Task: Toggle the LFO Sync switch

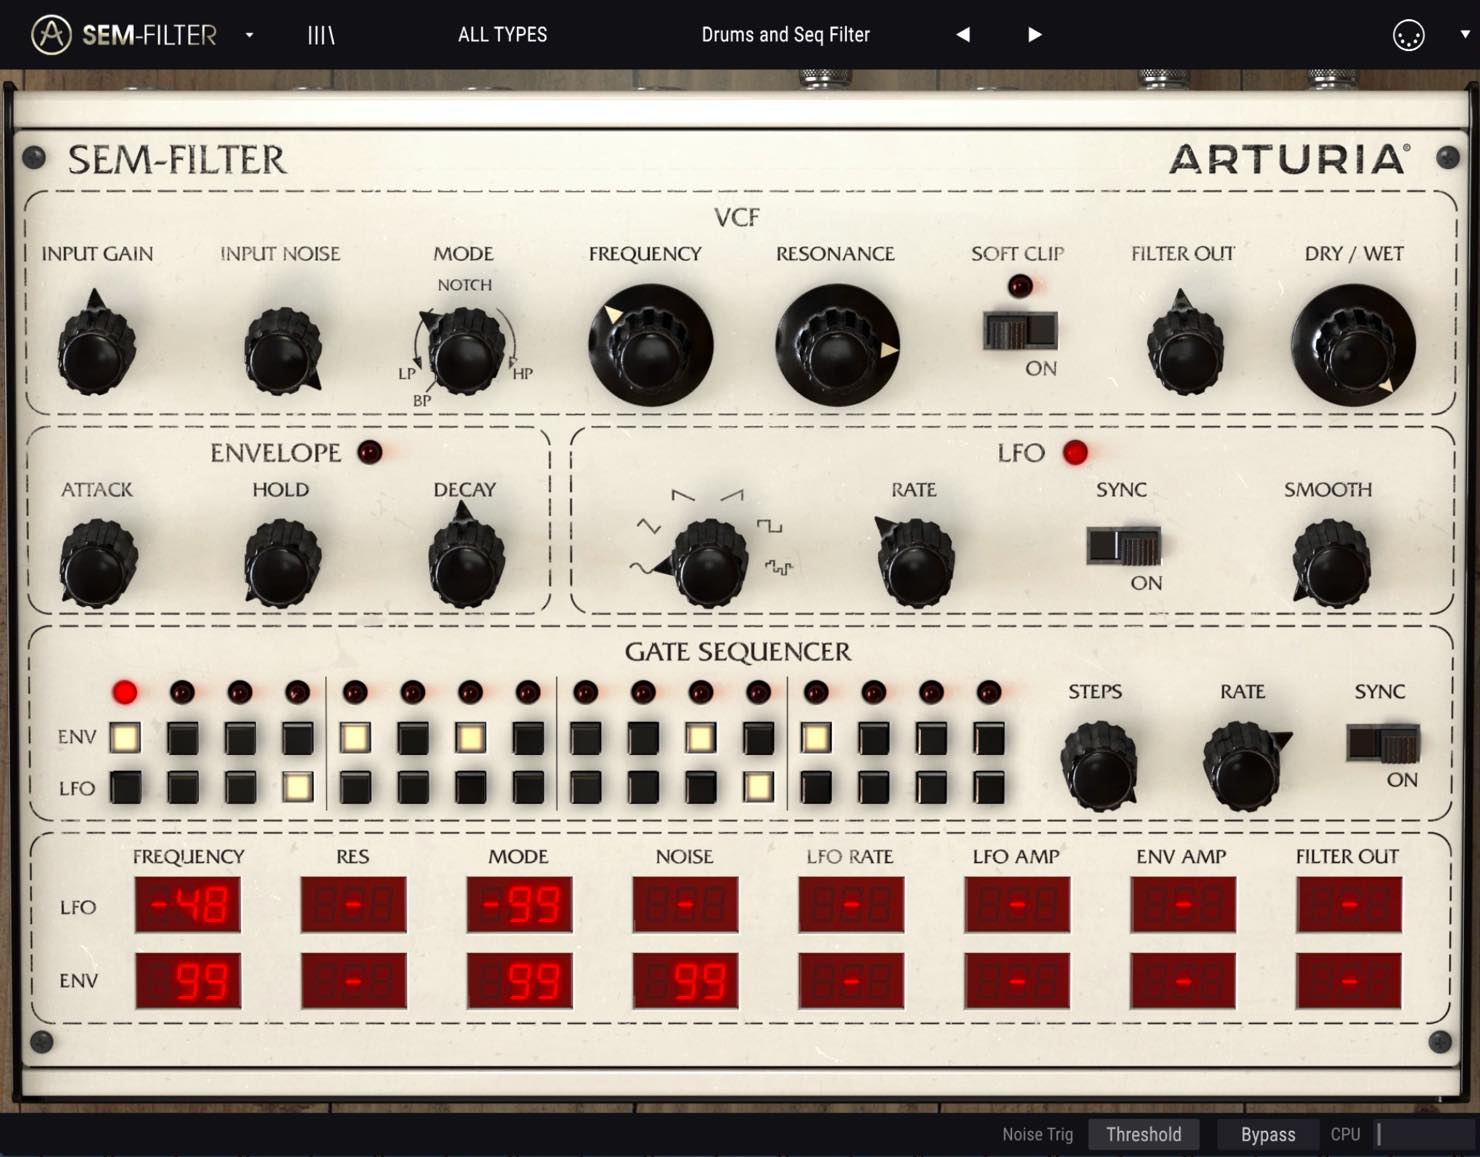Action: point(1124,546)
